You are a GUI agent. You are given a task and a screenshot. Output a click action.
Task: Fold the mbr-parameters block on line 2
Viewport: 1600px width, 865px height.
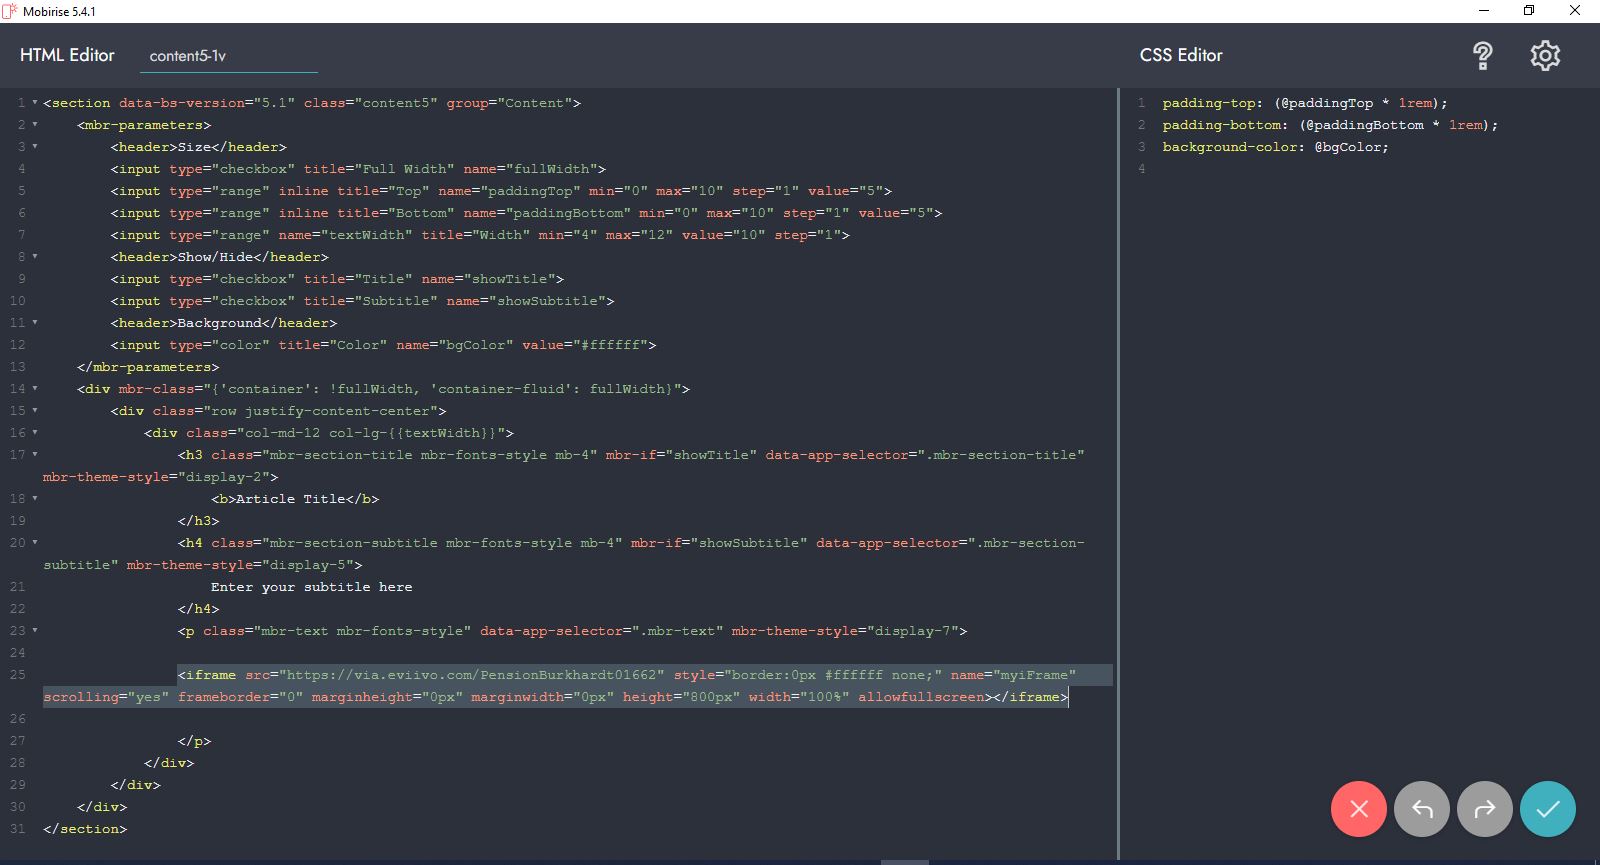pos(35,125)
